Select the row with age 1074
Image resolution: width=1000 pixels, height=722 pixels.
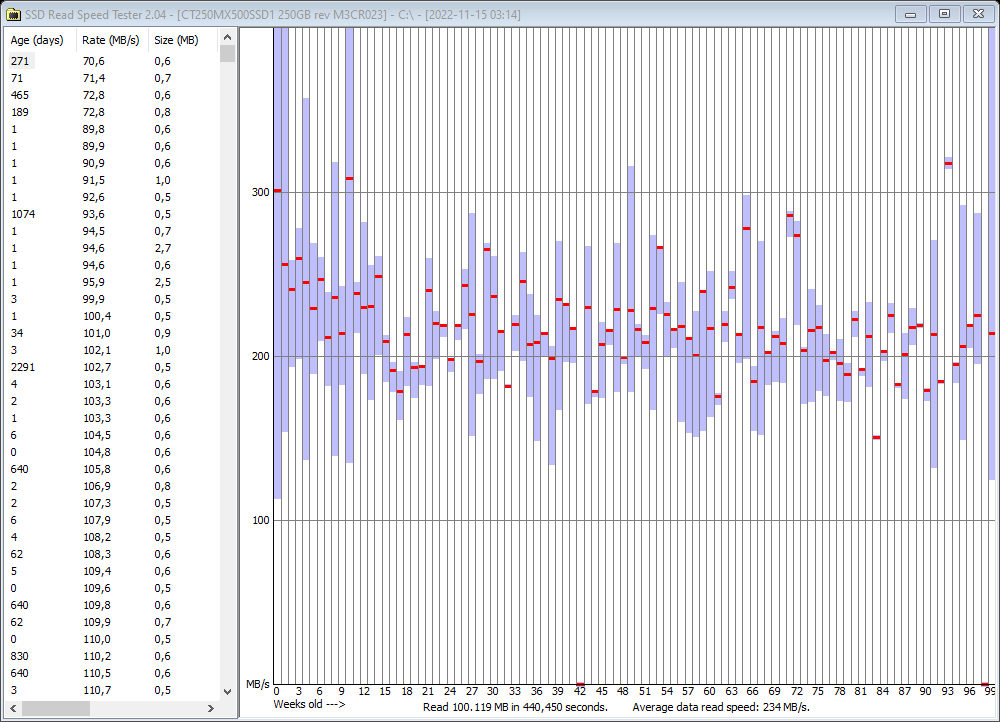pyautogui.click(x=112, y=214)
